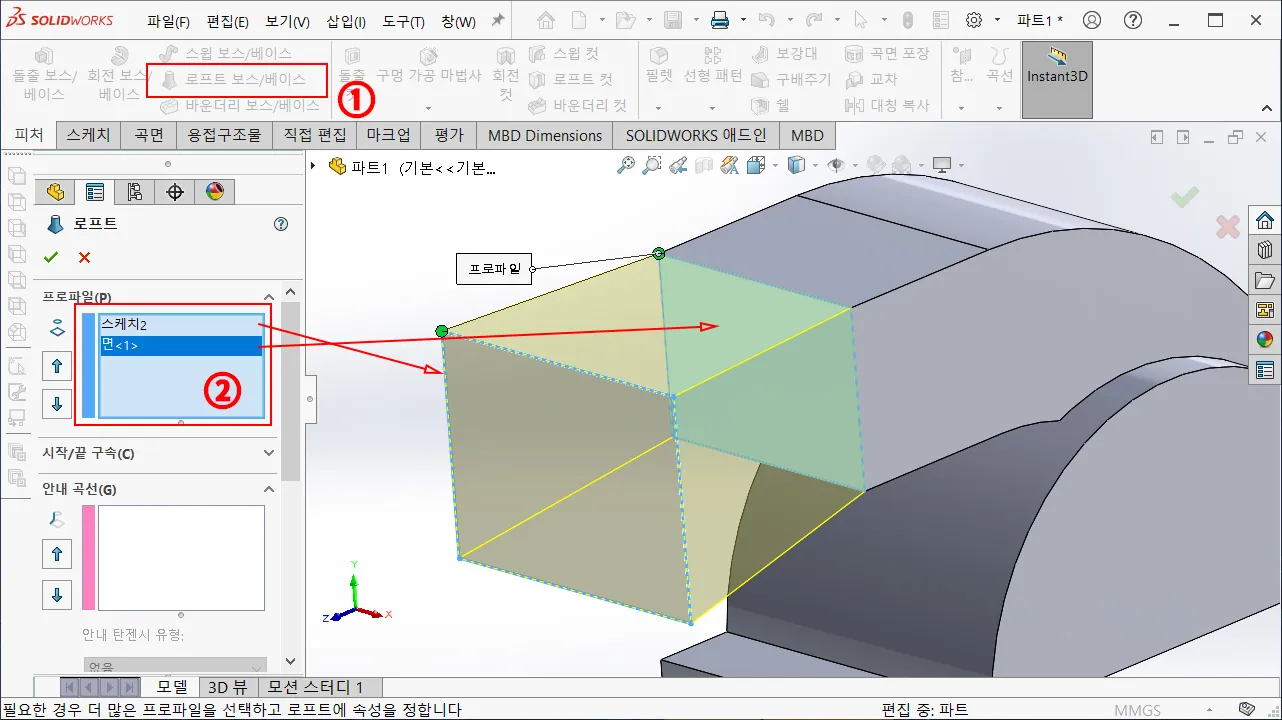Click the Previous View icon
The image size is (1282, 720).
(x=678, y=165)
